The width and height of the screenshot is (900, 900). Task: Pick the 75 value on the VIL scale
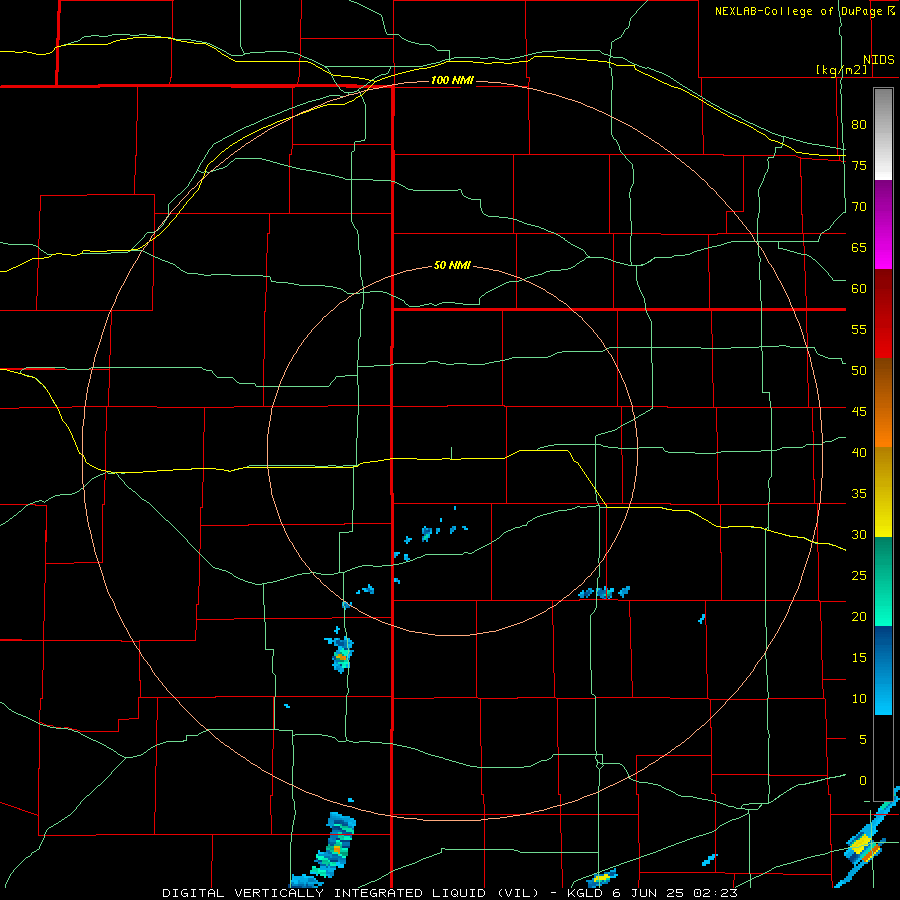[859, 166]
